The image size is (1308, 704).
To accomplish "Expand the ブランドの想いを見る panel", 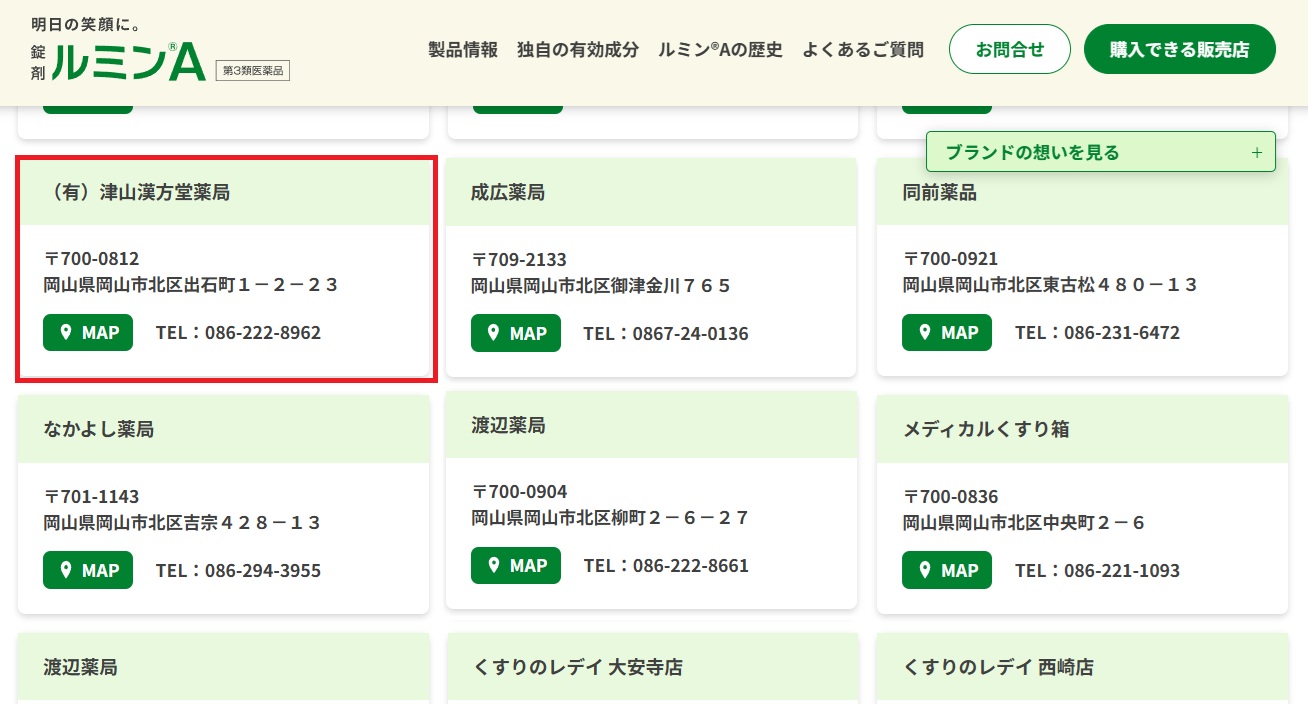I will (x=1101, y=152).
